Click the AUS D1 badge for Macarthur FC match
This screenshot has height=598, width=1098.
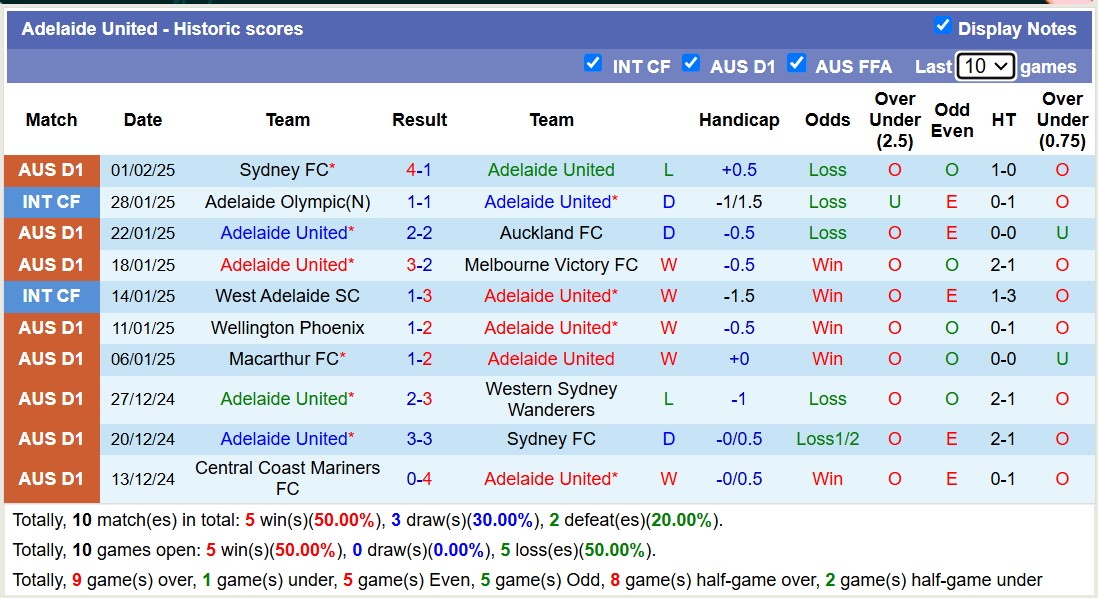click(x=51, y=359)
